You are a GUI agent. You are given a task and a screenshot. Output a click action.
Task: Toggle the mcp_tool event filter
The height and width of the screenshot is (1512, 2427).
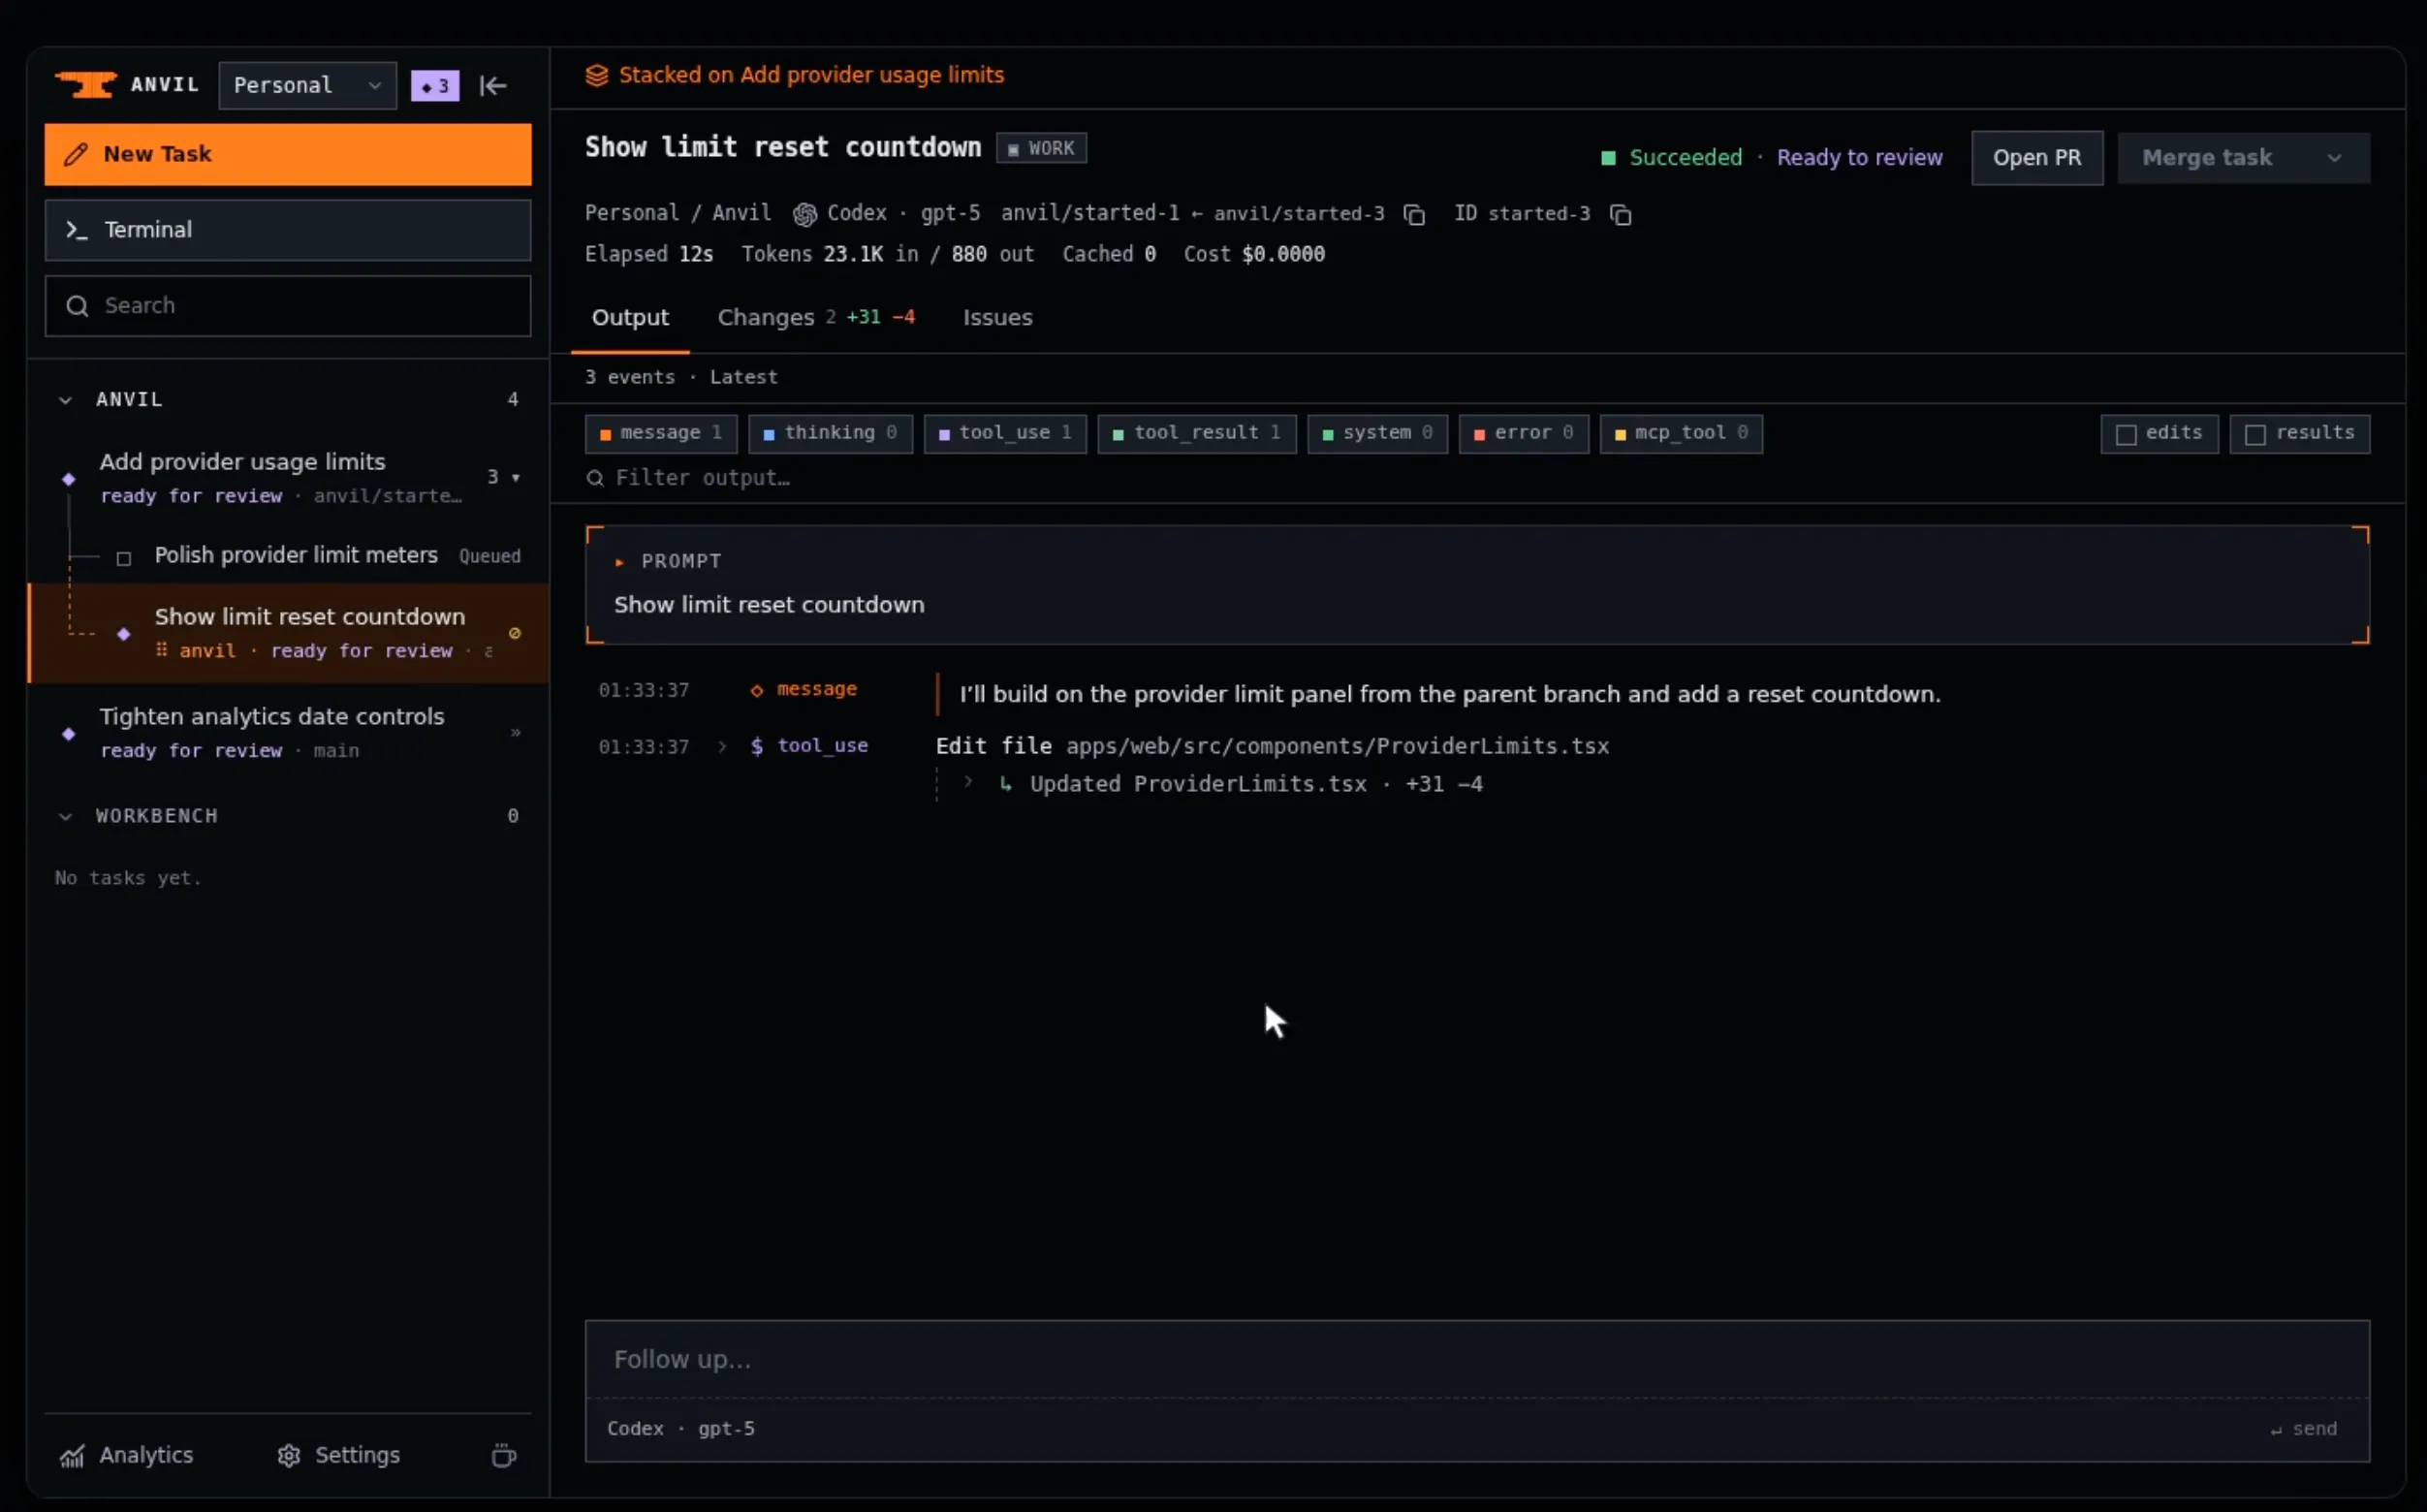[1681, 433]
